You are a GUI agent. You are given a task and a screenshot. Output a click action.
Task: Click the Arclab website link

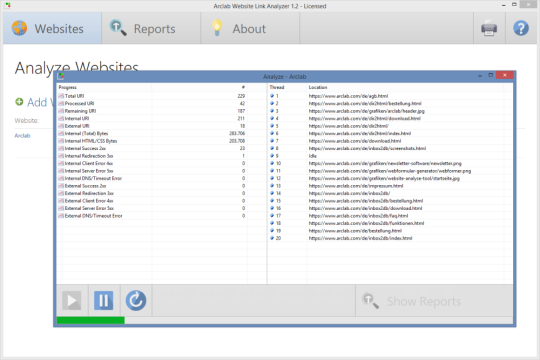click(x=22, y=136)
